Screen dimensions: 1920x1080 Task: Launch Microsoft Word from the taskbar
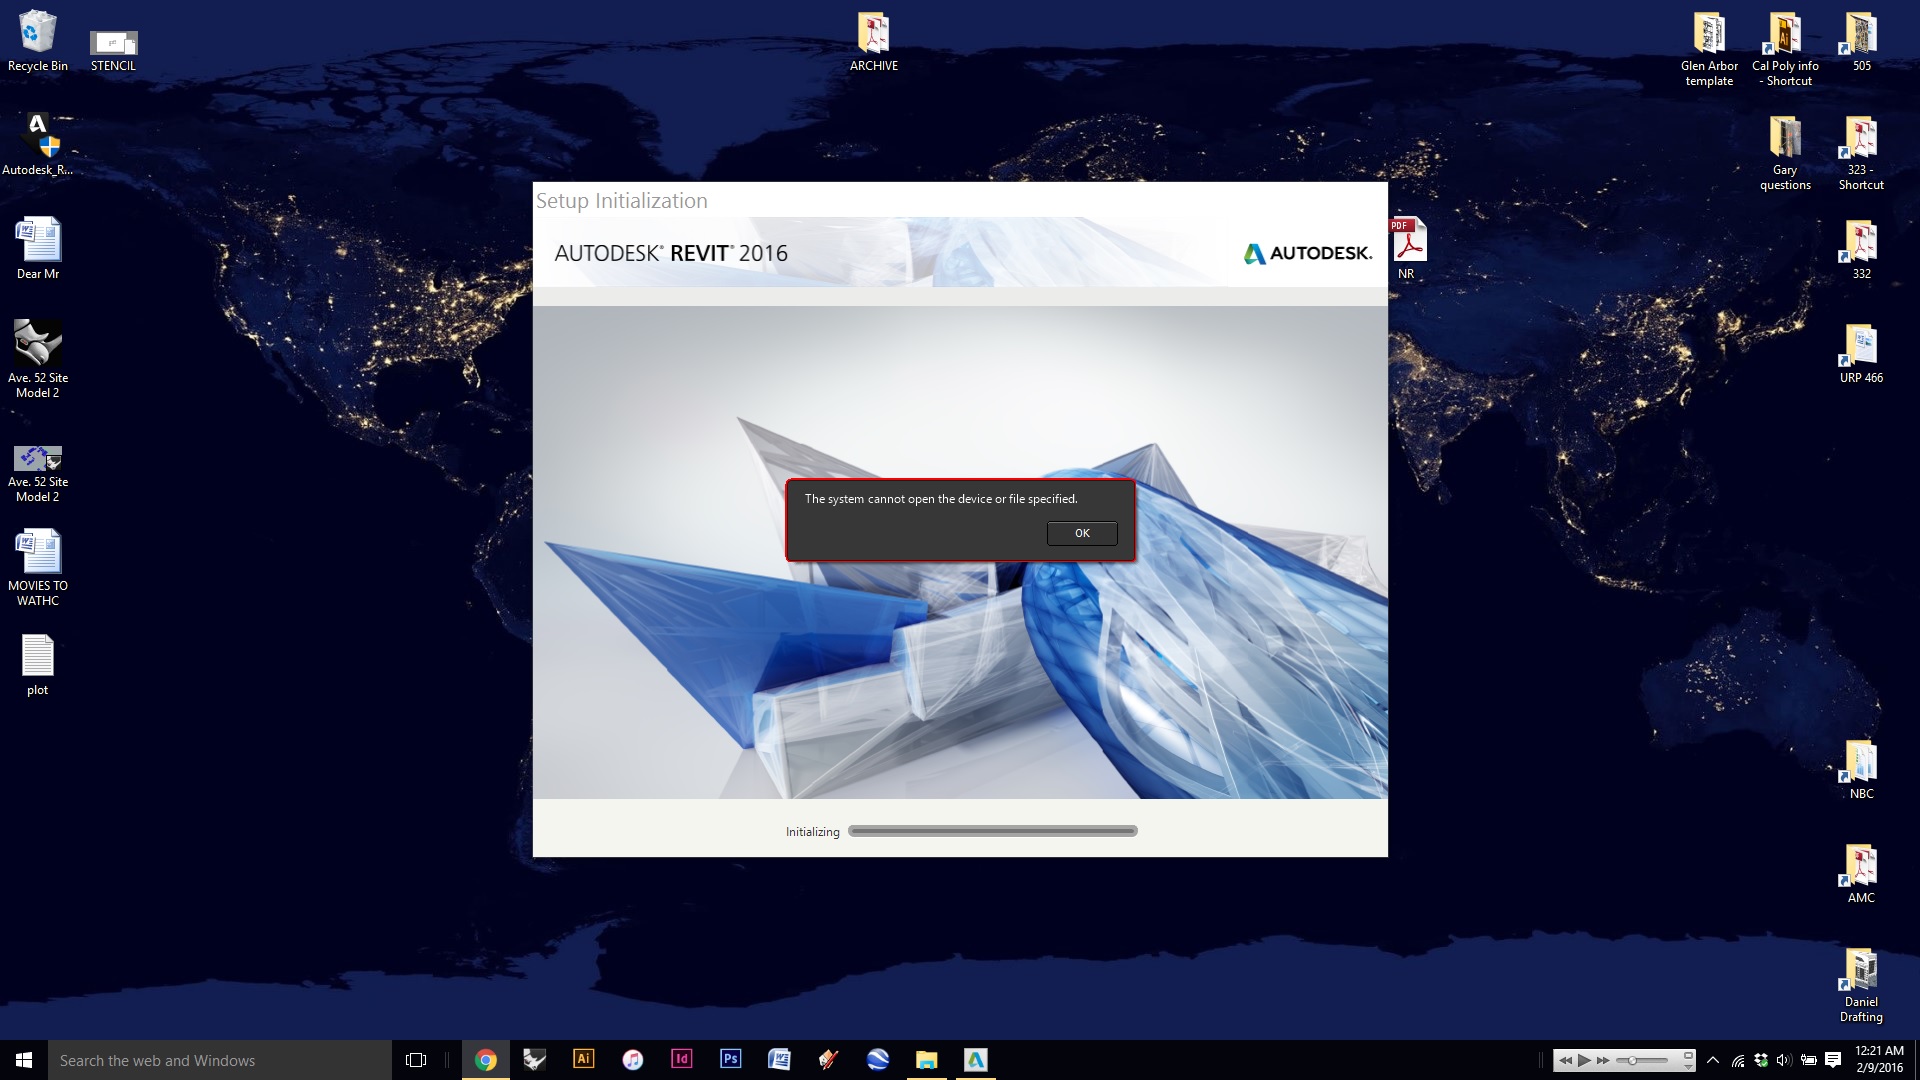point(780,1060)
